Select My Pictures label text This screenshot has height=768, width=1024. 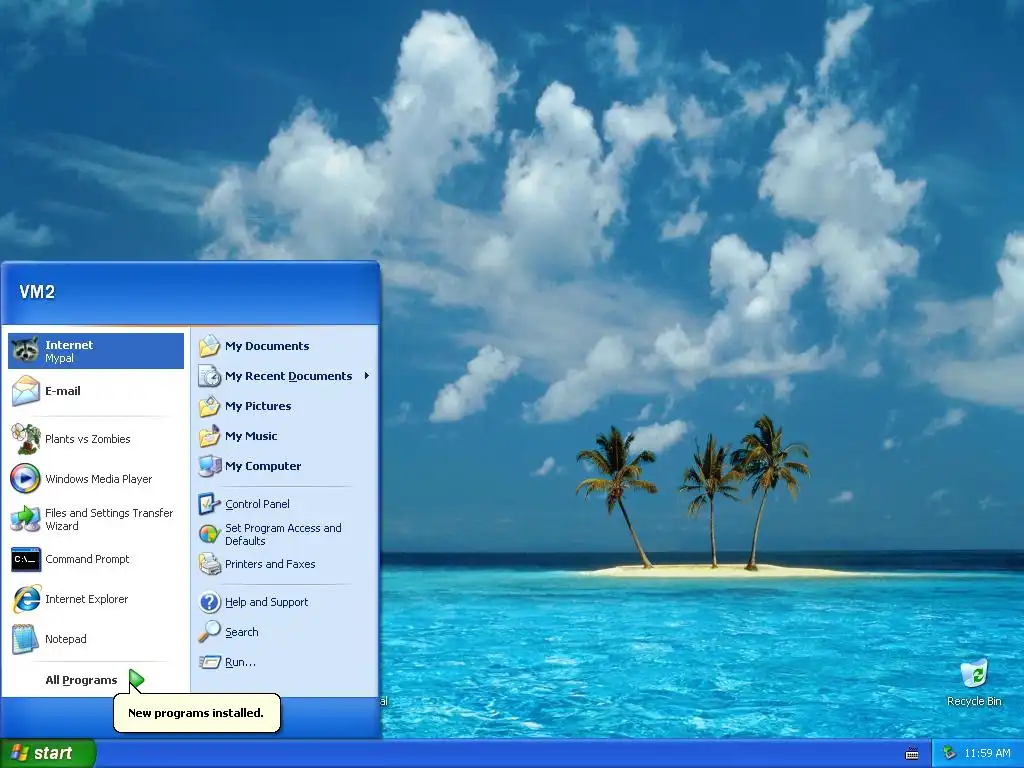pyautogui.click(x=258, y=406)
